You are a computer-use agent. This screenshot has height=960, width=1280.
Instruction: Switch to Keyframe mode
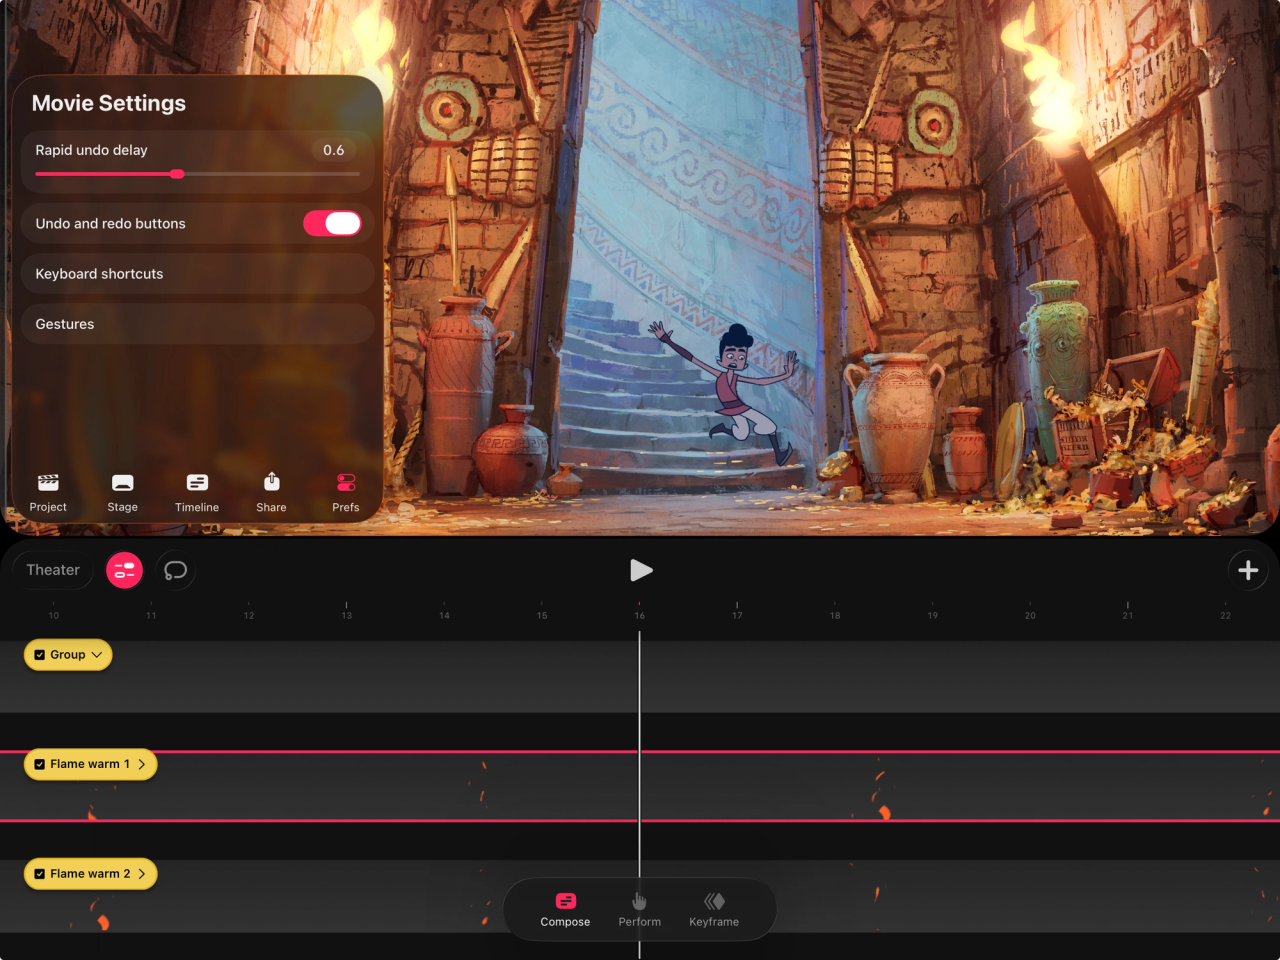point(713,909)
